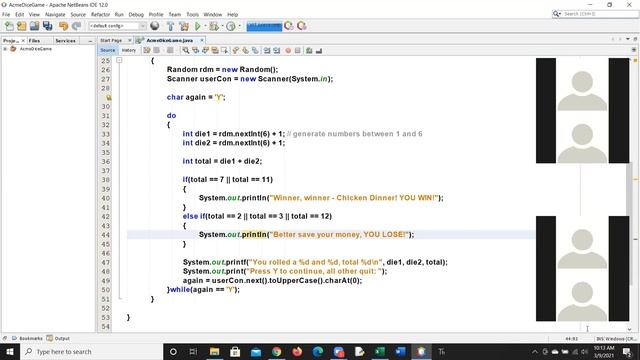The width and height of the screenshot is (640, 360).
Task: Switch editor to Source view
Action: tap(108, 50)
